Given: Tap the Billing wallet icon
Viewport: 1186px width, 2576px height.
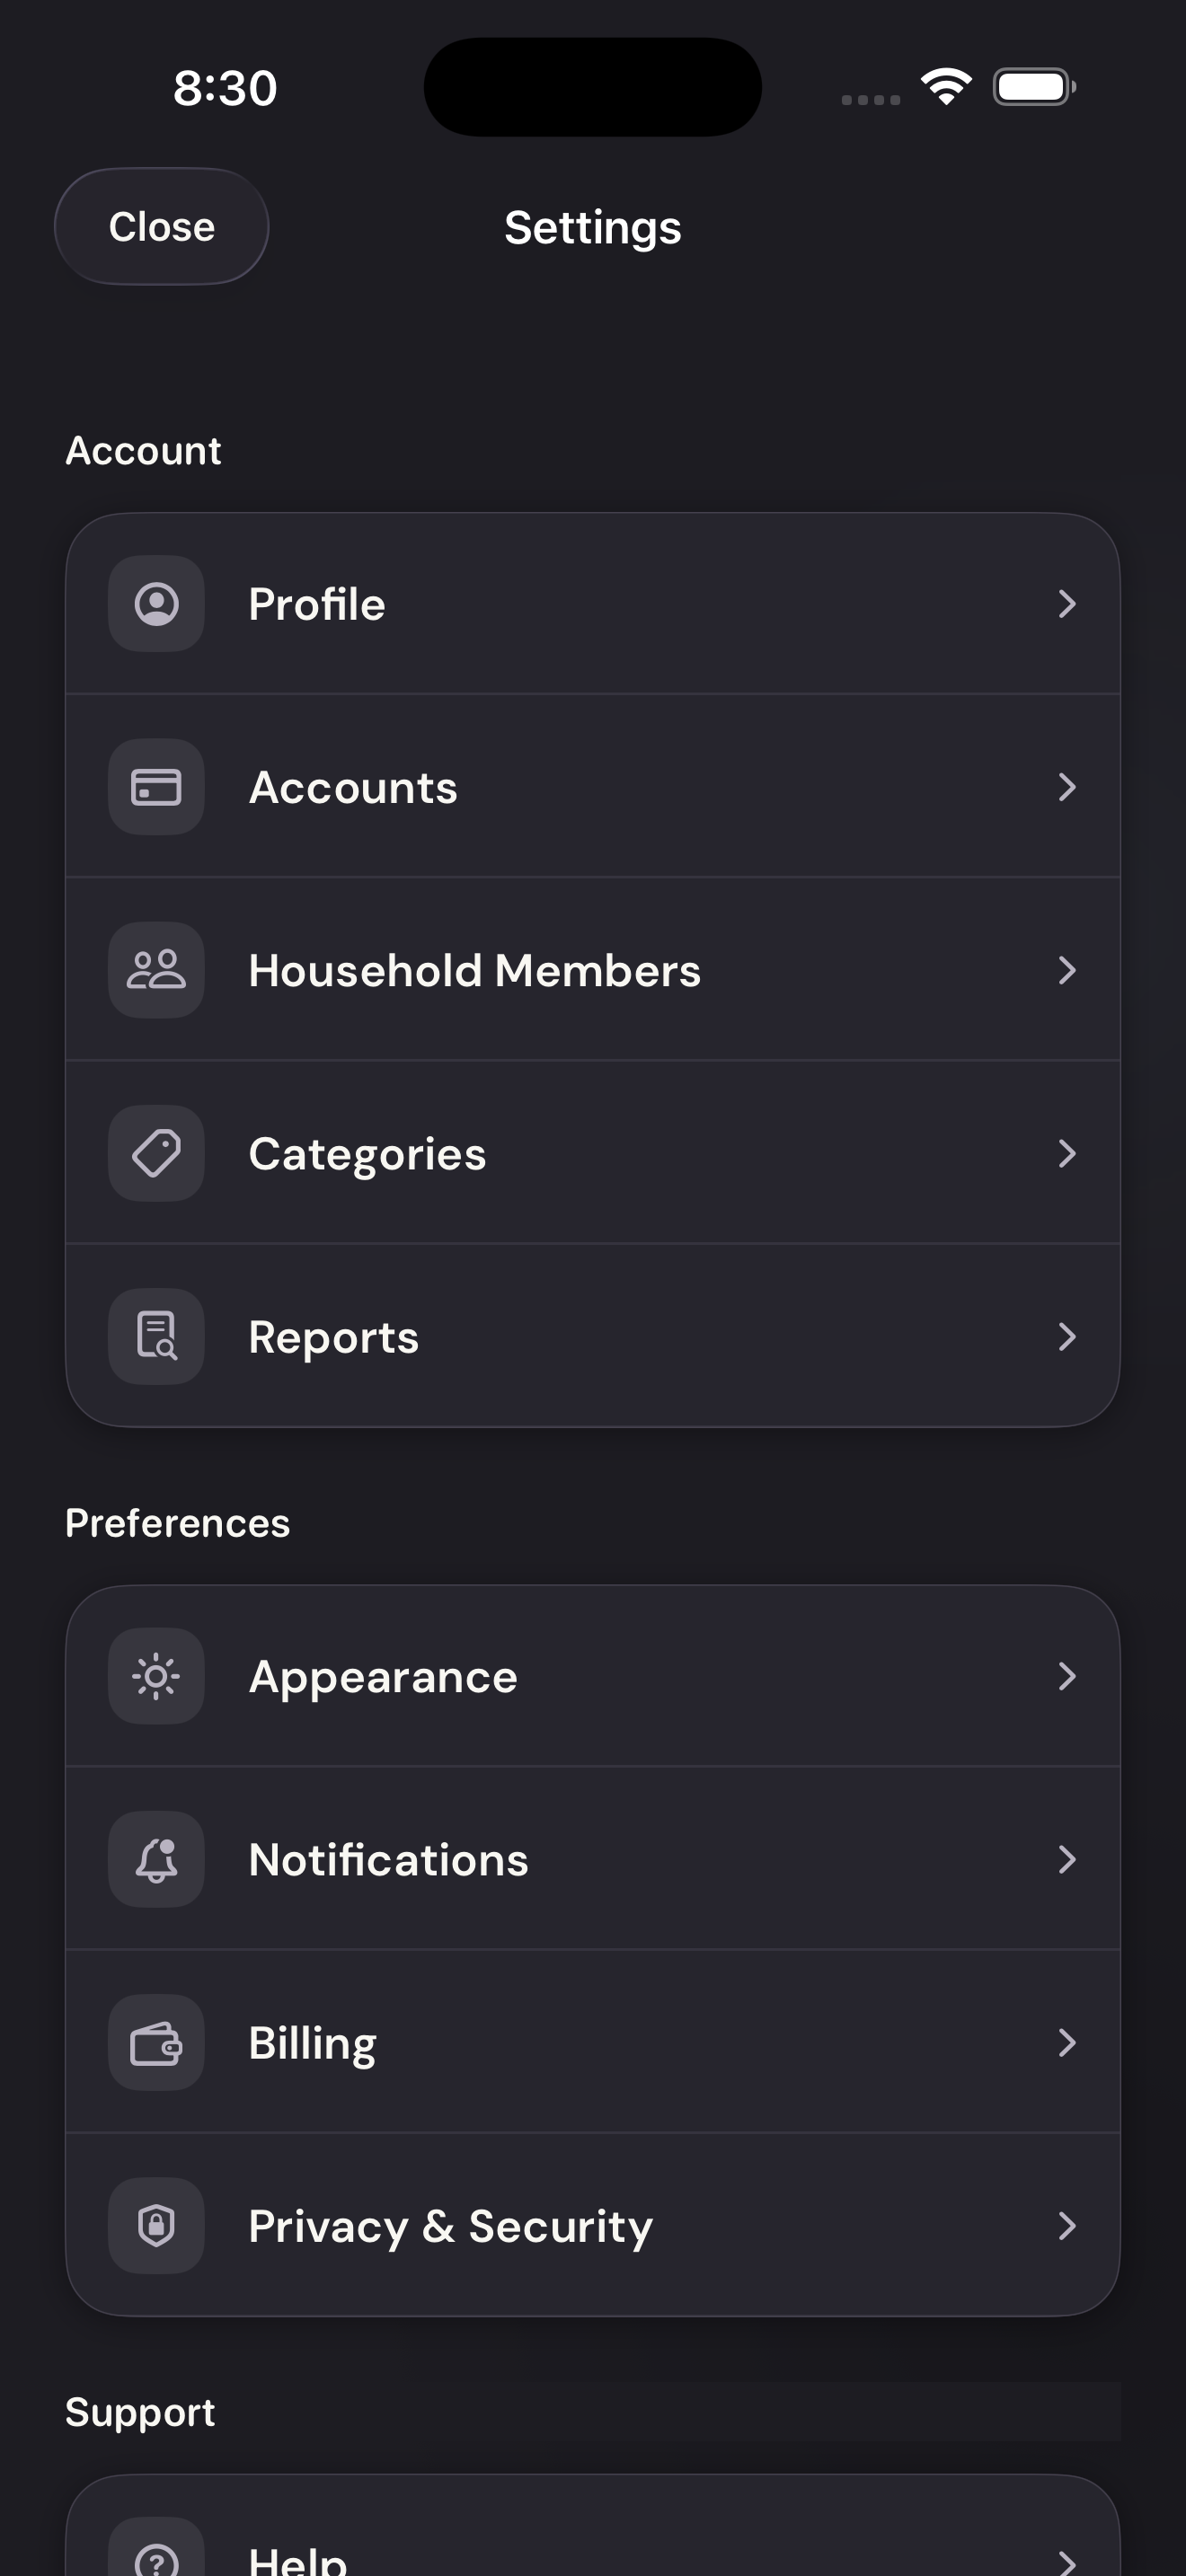Looking at the screenshot, I should click(156, 2043).
